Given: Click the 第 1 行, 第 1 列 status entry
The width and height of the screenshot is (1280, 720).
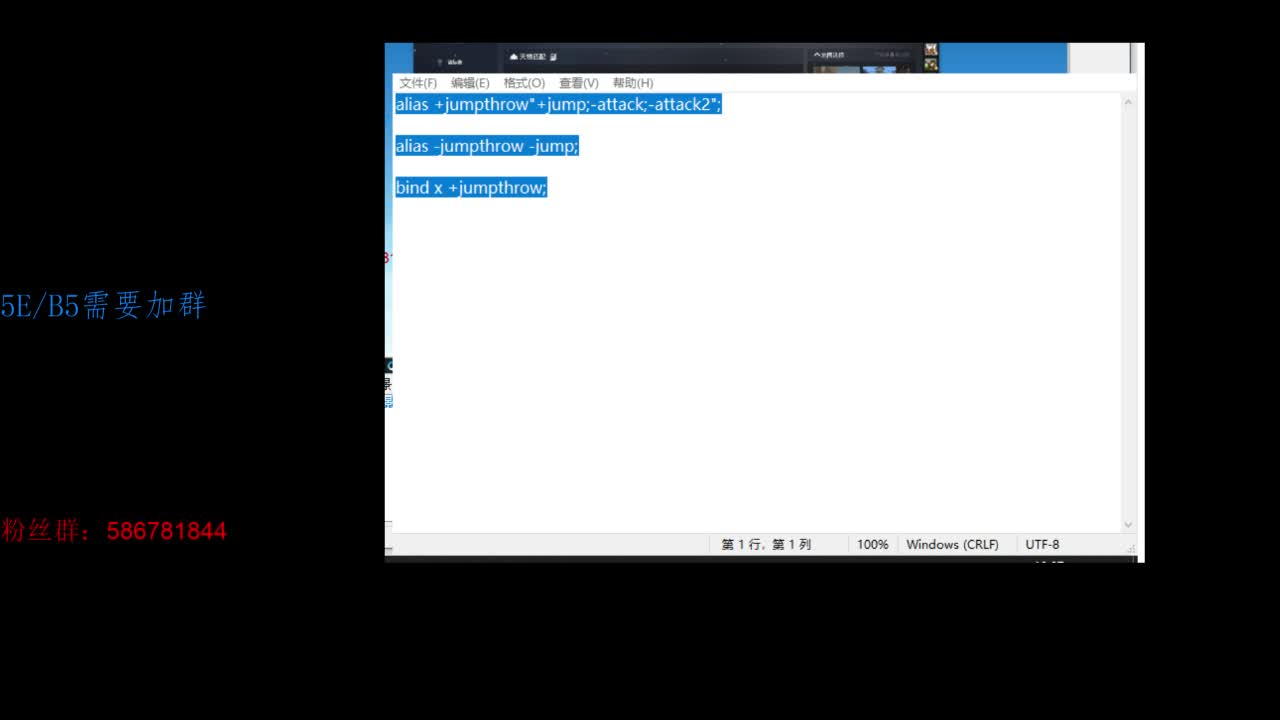Looking at the screenshot, I should tap(766, 545).
